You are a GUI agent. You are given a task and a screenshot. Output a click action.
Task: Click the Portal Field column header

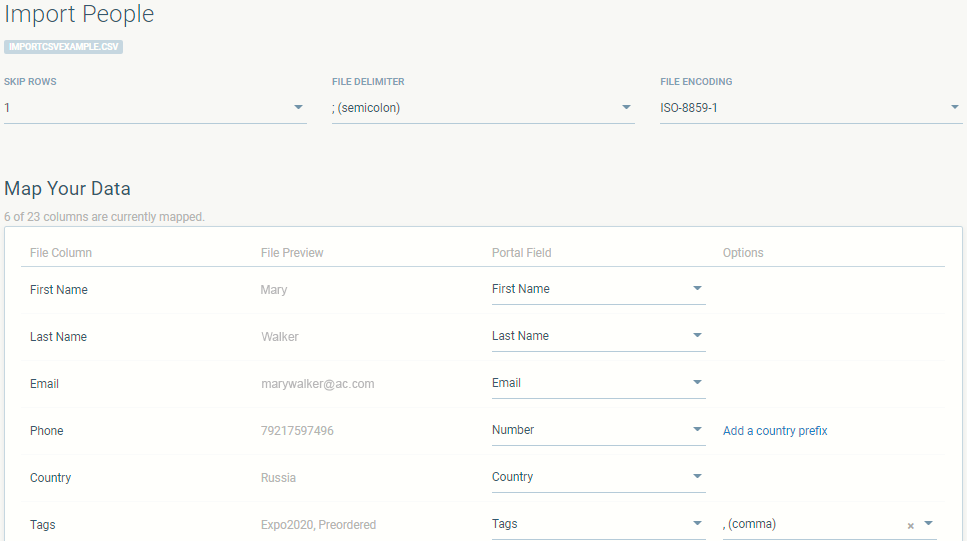click(x=521, y=253)
